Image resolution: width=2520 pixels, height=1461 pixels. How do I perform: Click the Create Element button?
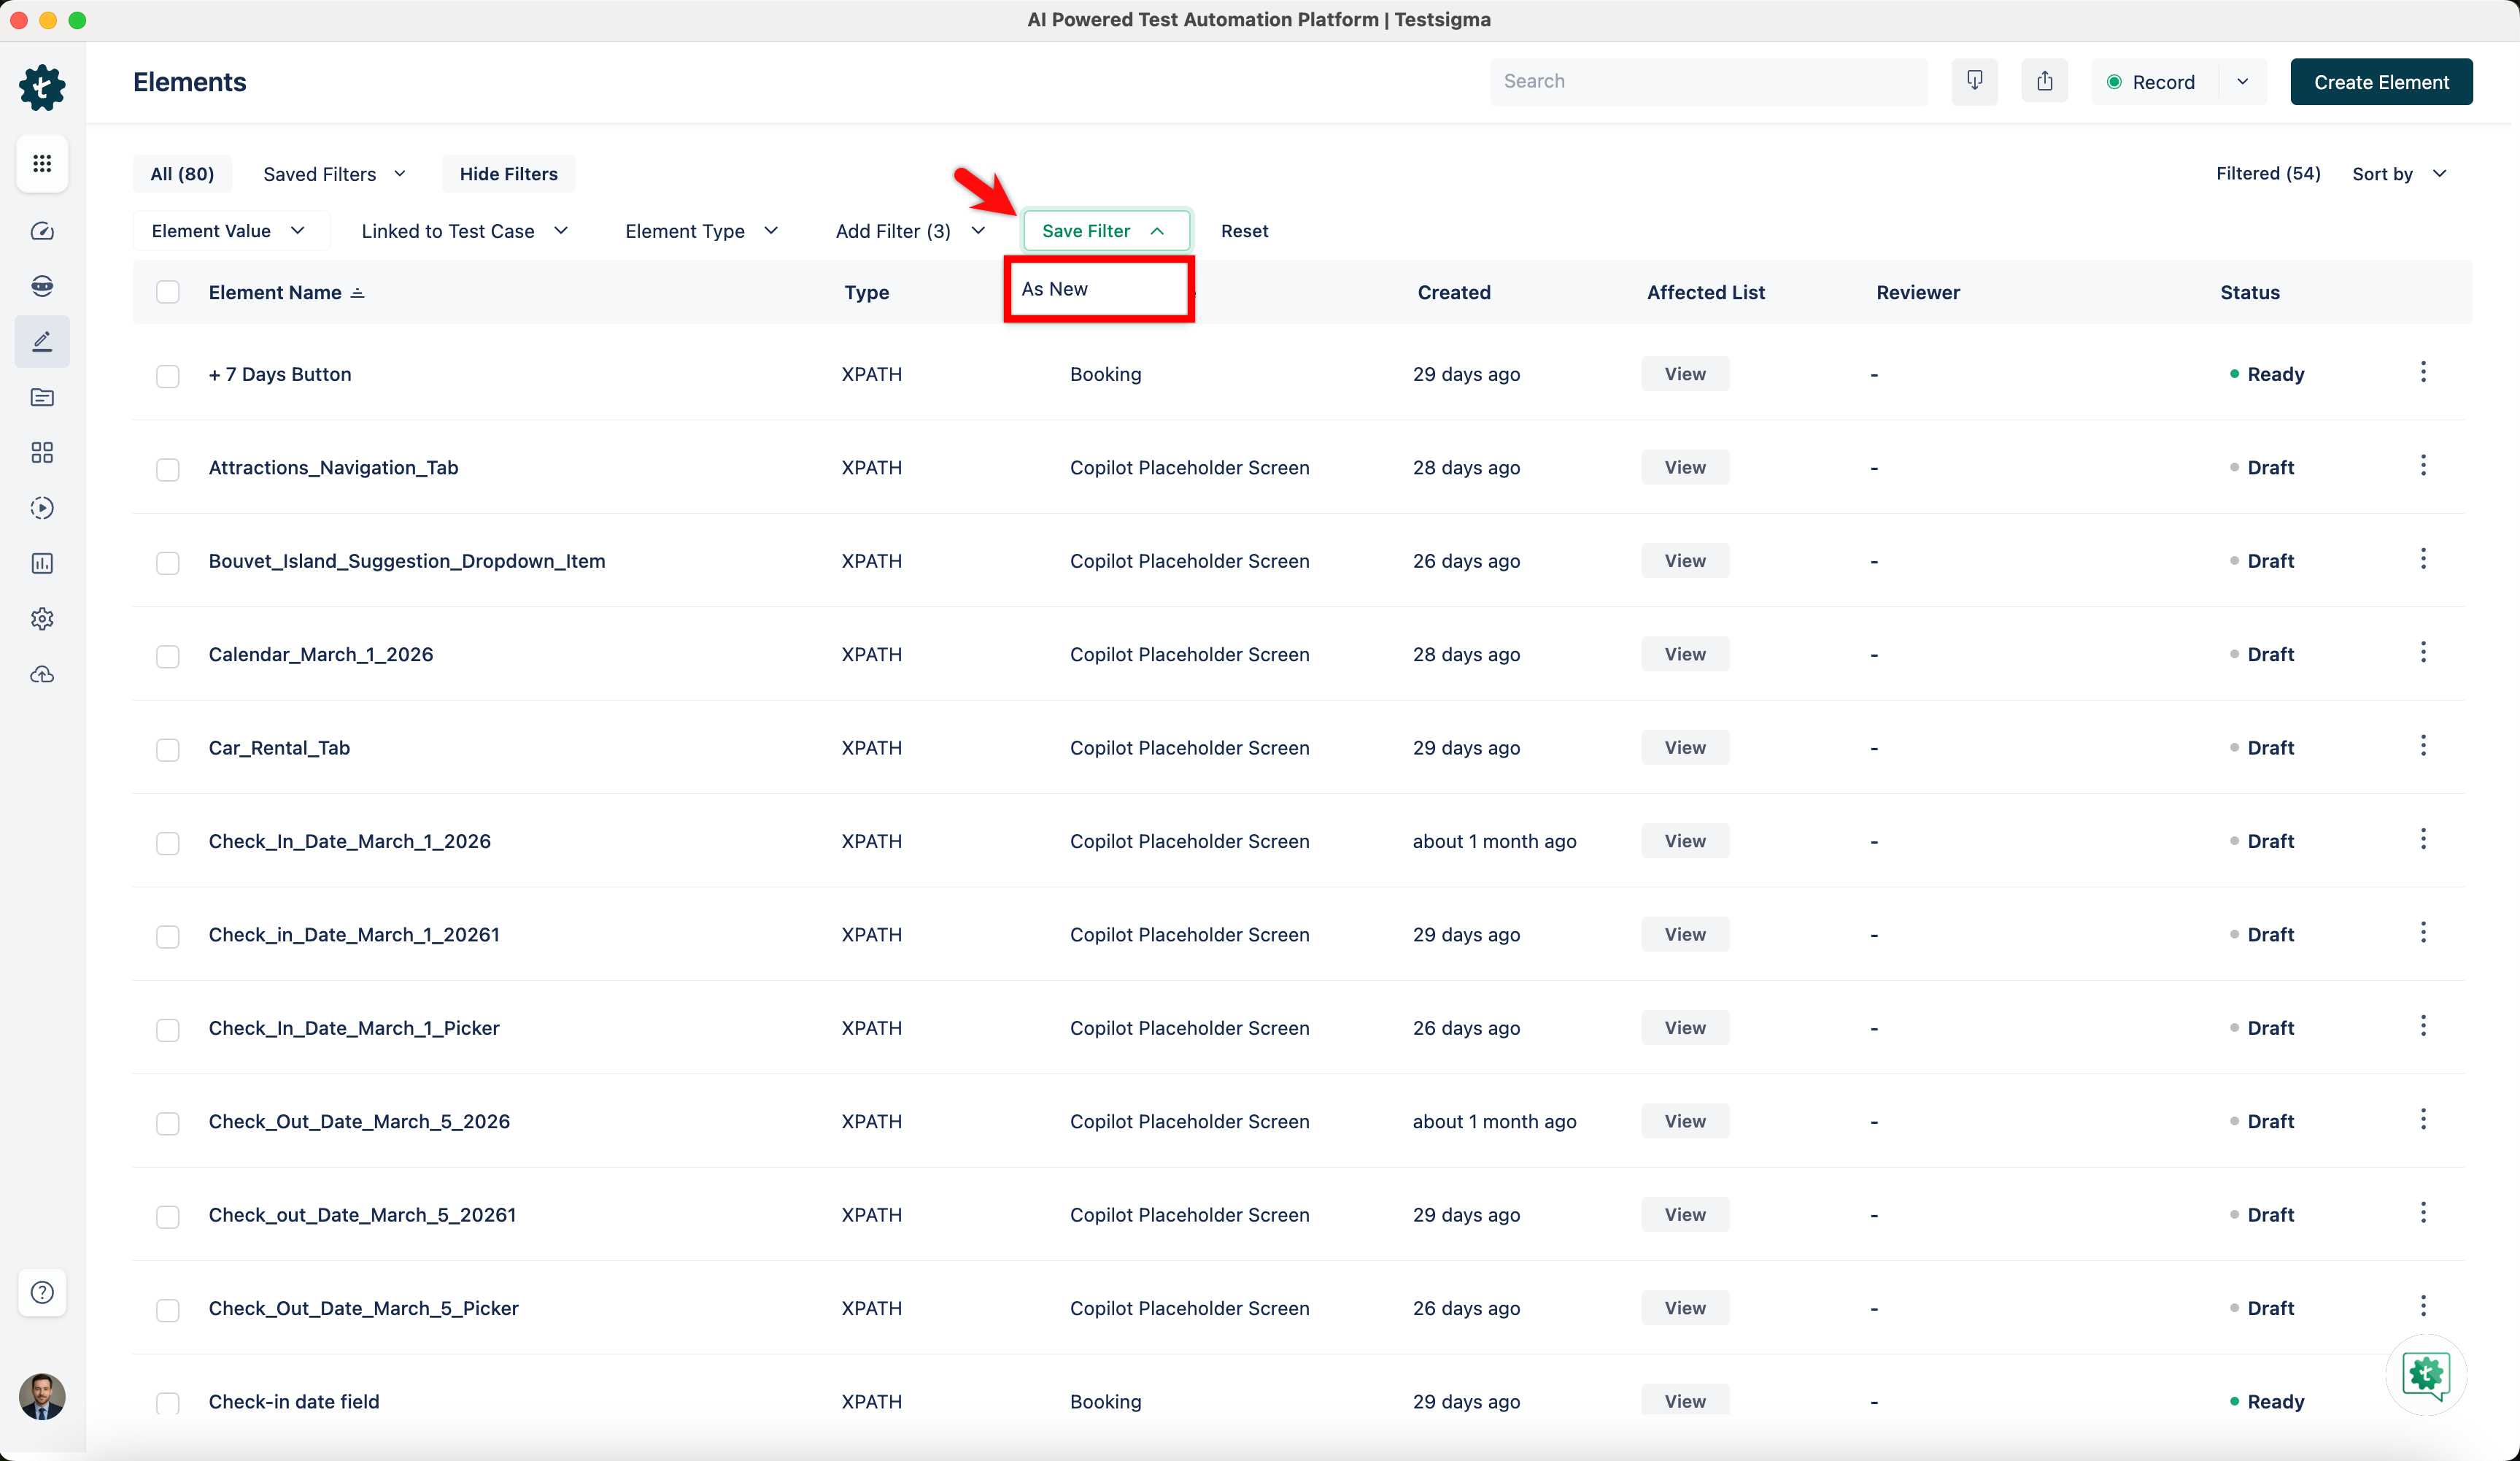[x=2380, y=82]
